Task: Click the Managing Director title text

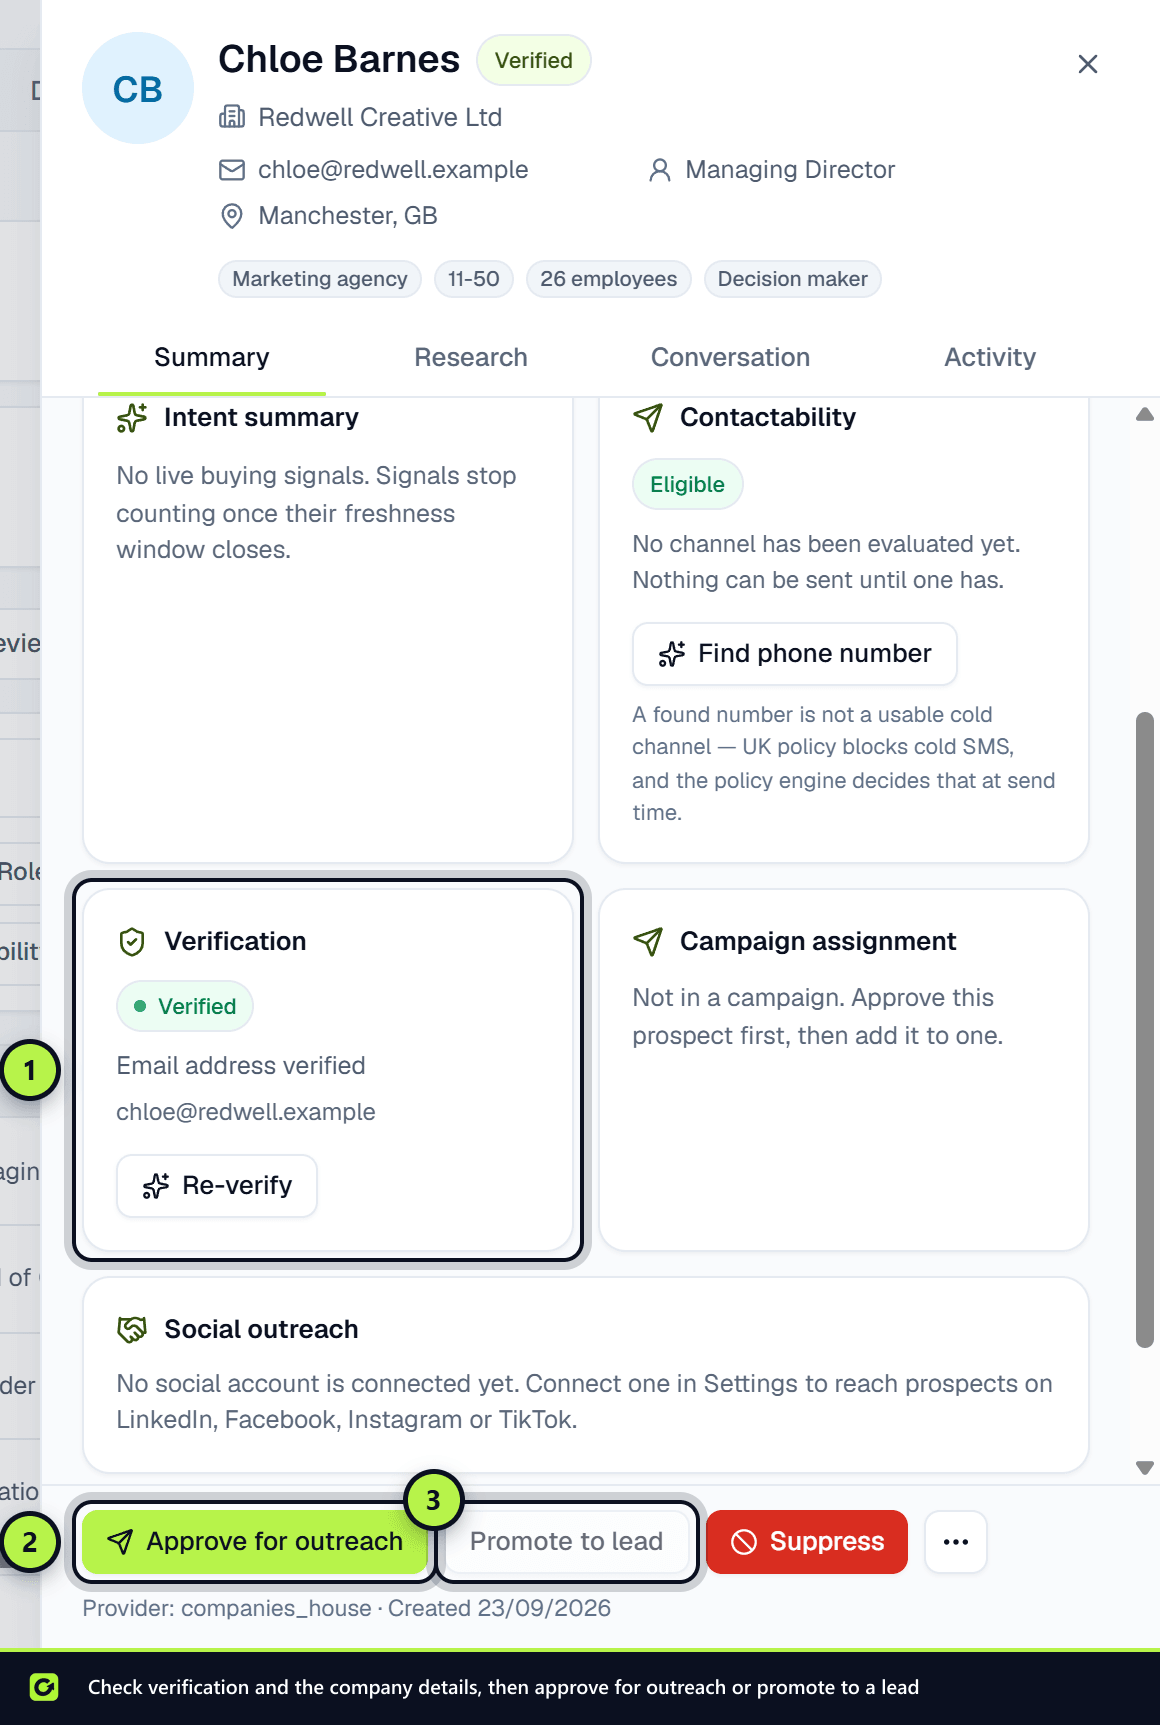Action: click(x=790, y=170)
